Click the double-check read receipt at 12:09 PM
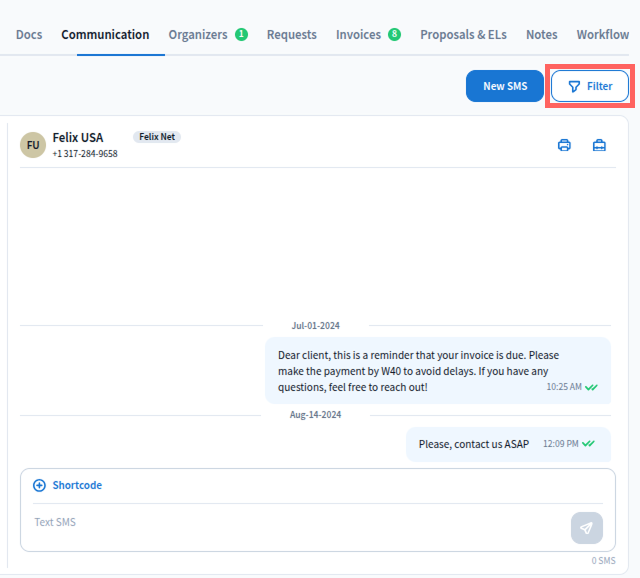The height and width of the screenshot is (578, 640). (x=589, y=444)
